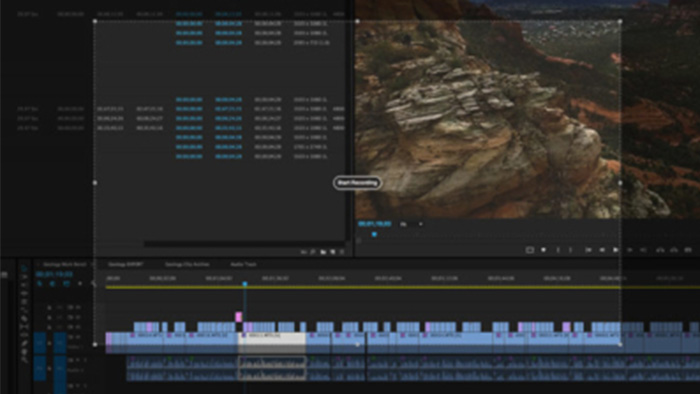Image resolution: width=700 pixels, height=394 pixels.
Task: Step forward one frame in Program Monitor
Action: (x=630, y=250)
